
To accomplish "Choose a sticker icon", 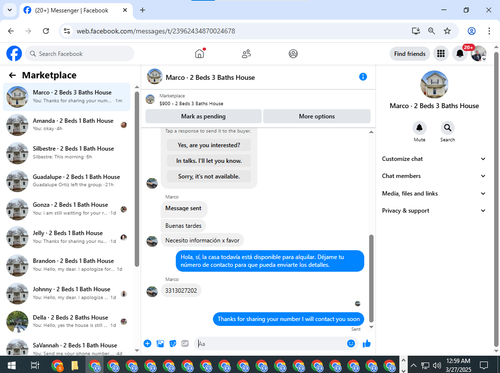I will click(x=173, y=344).
